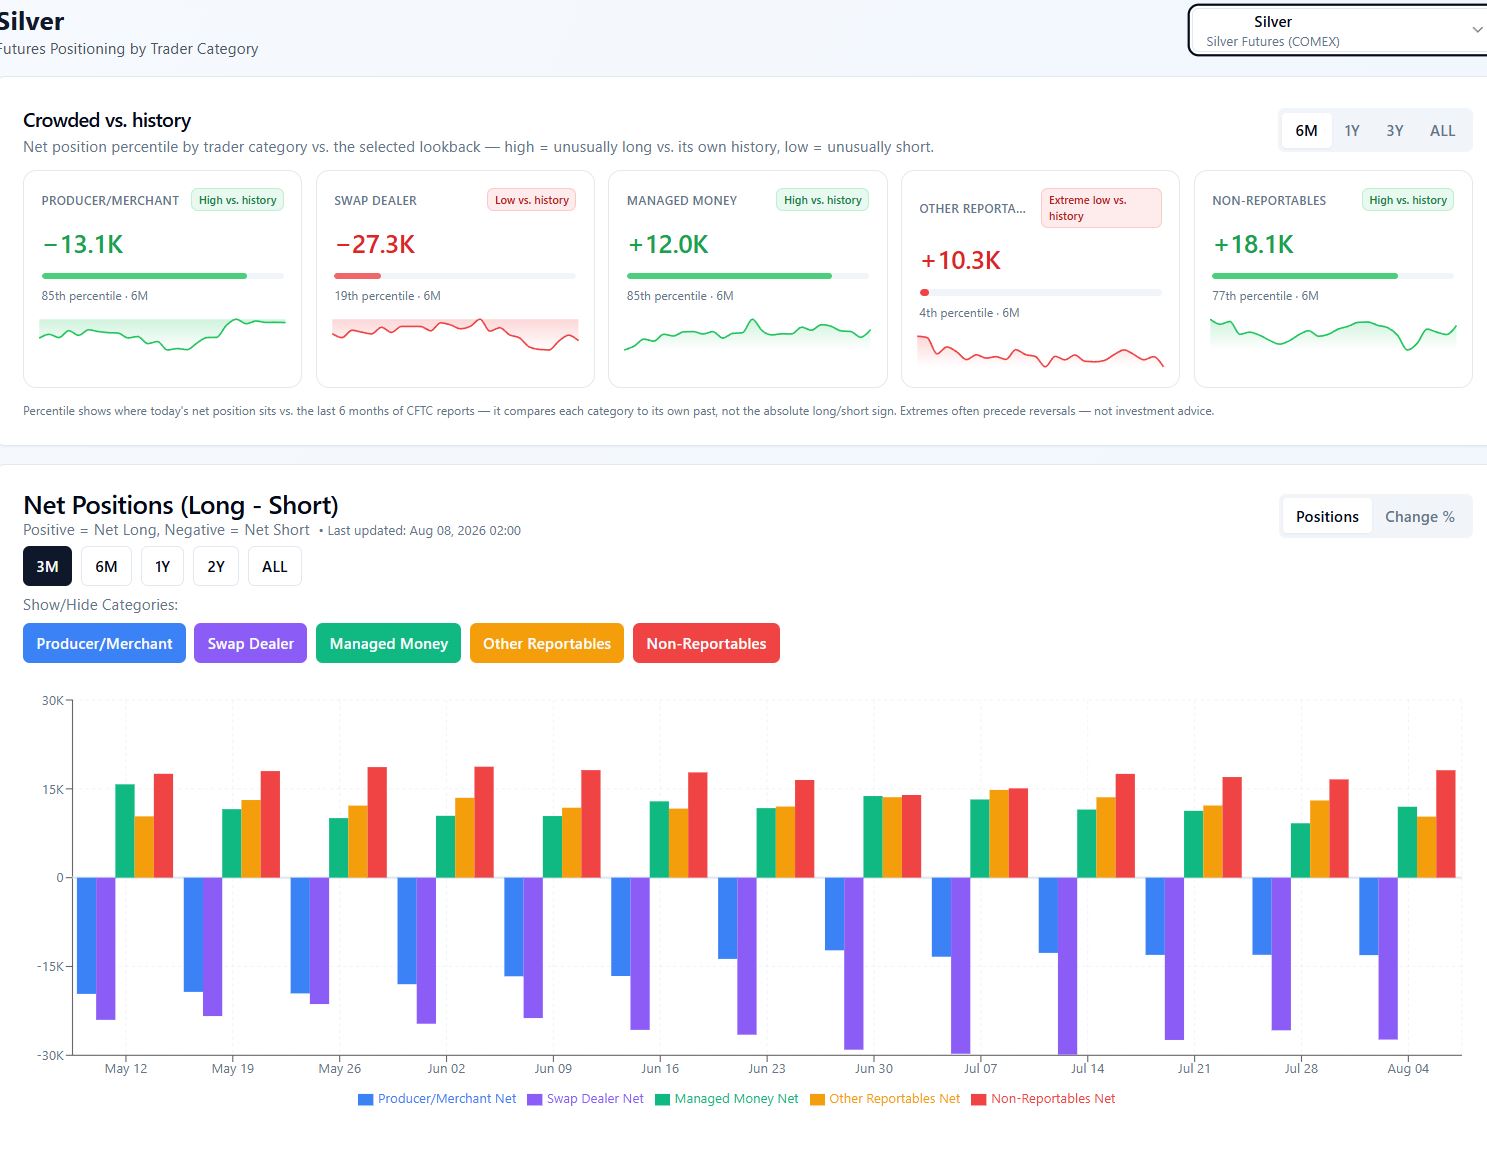Click Other Reportables Net legend entry
Image resolution: width=1487 pixels, height=1153 pixels.
[885, 1098]
